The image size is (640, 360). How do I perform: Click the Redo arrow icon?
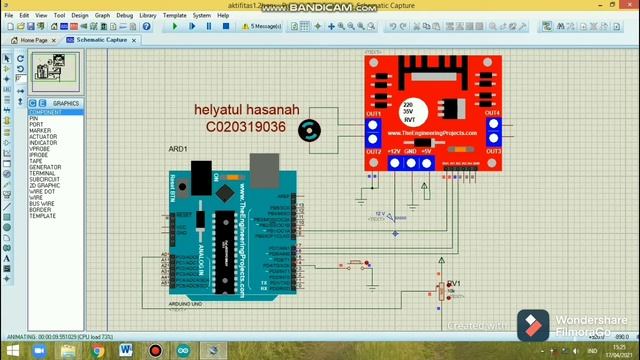click(x=403, y=27)
